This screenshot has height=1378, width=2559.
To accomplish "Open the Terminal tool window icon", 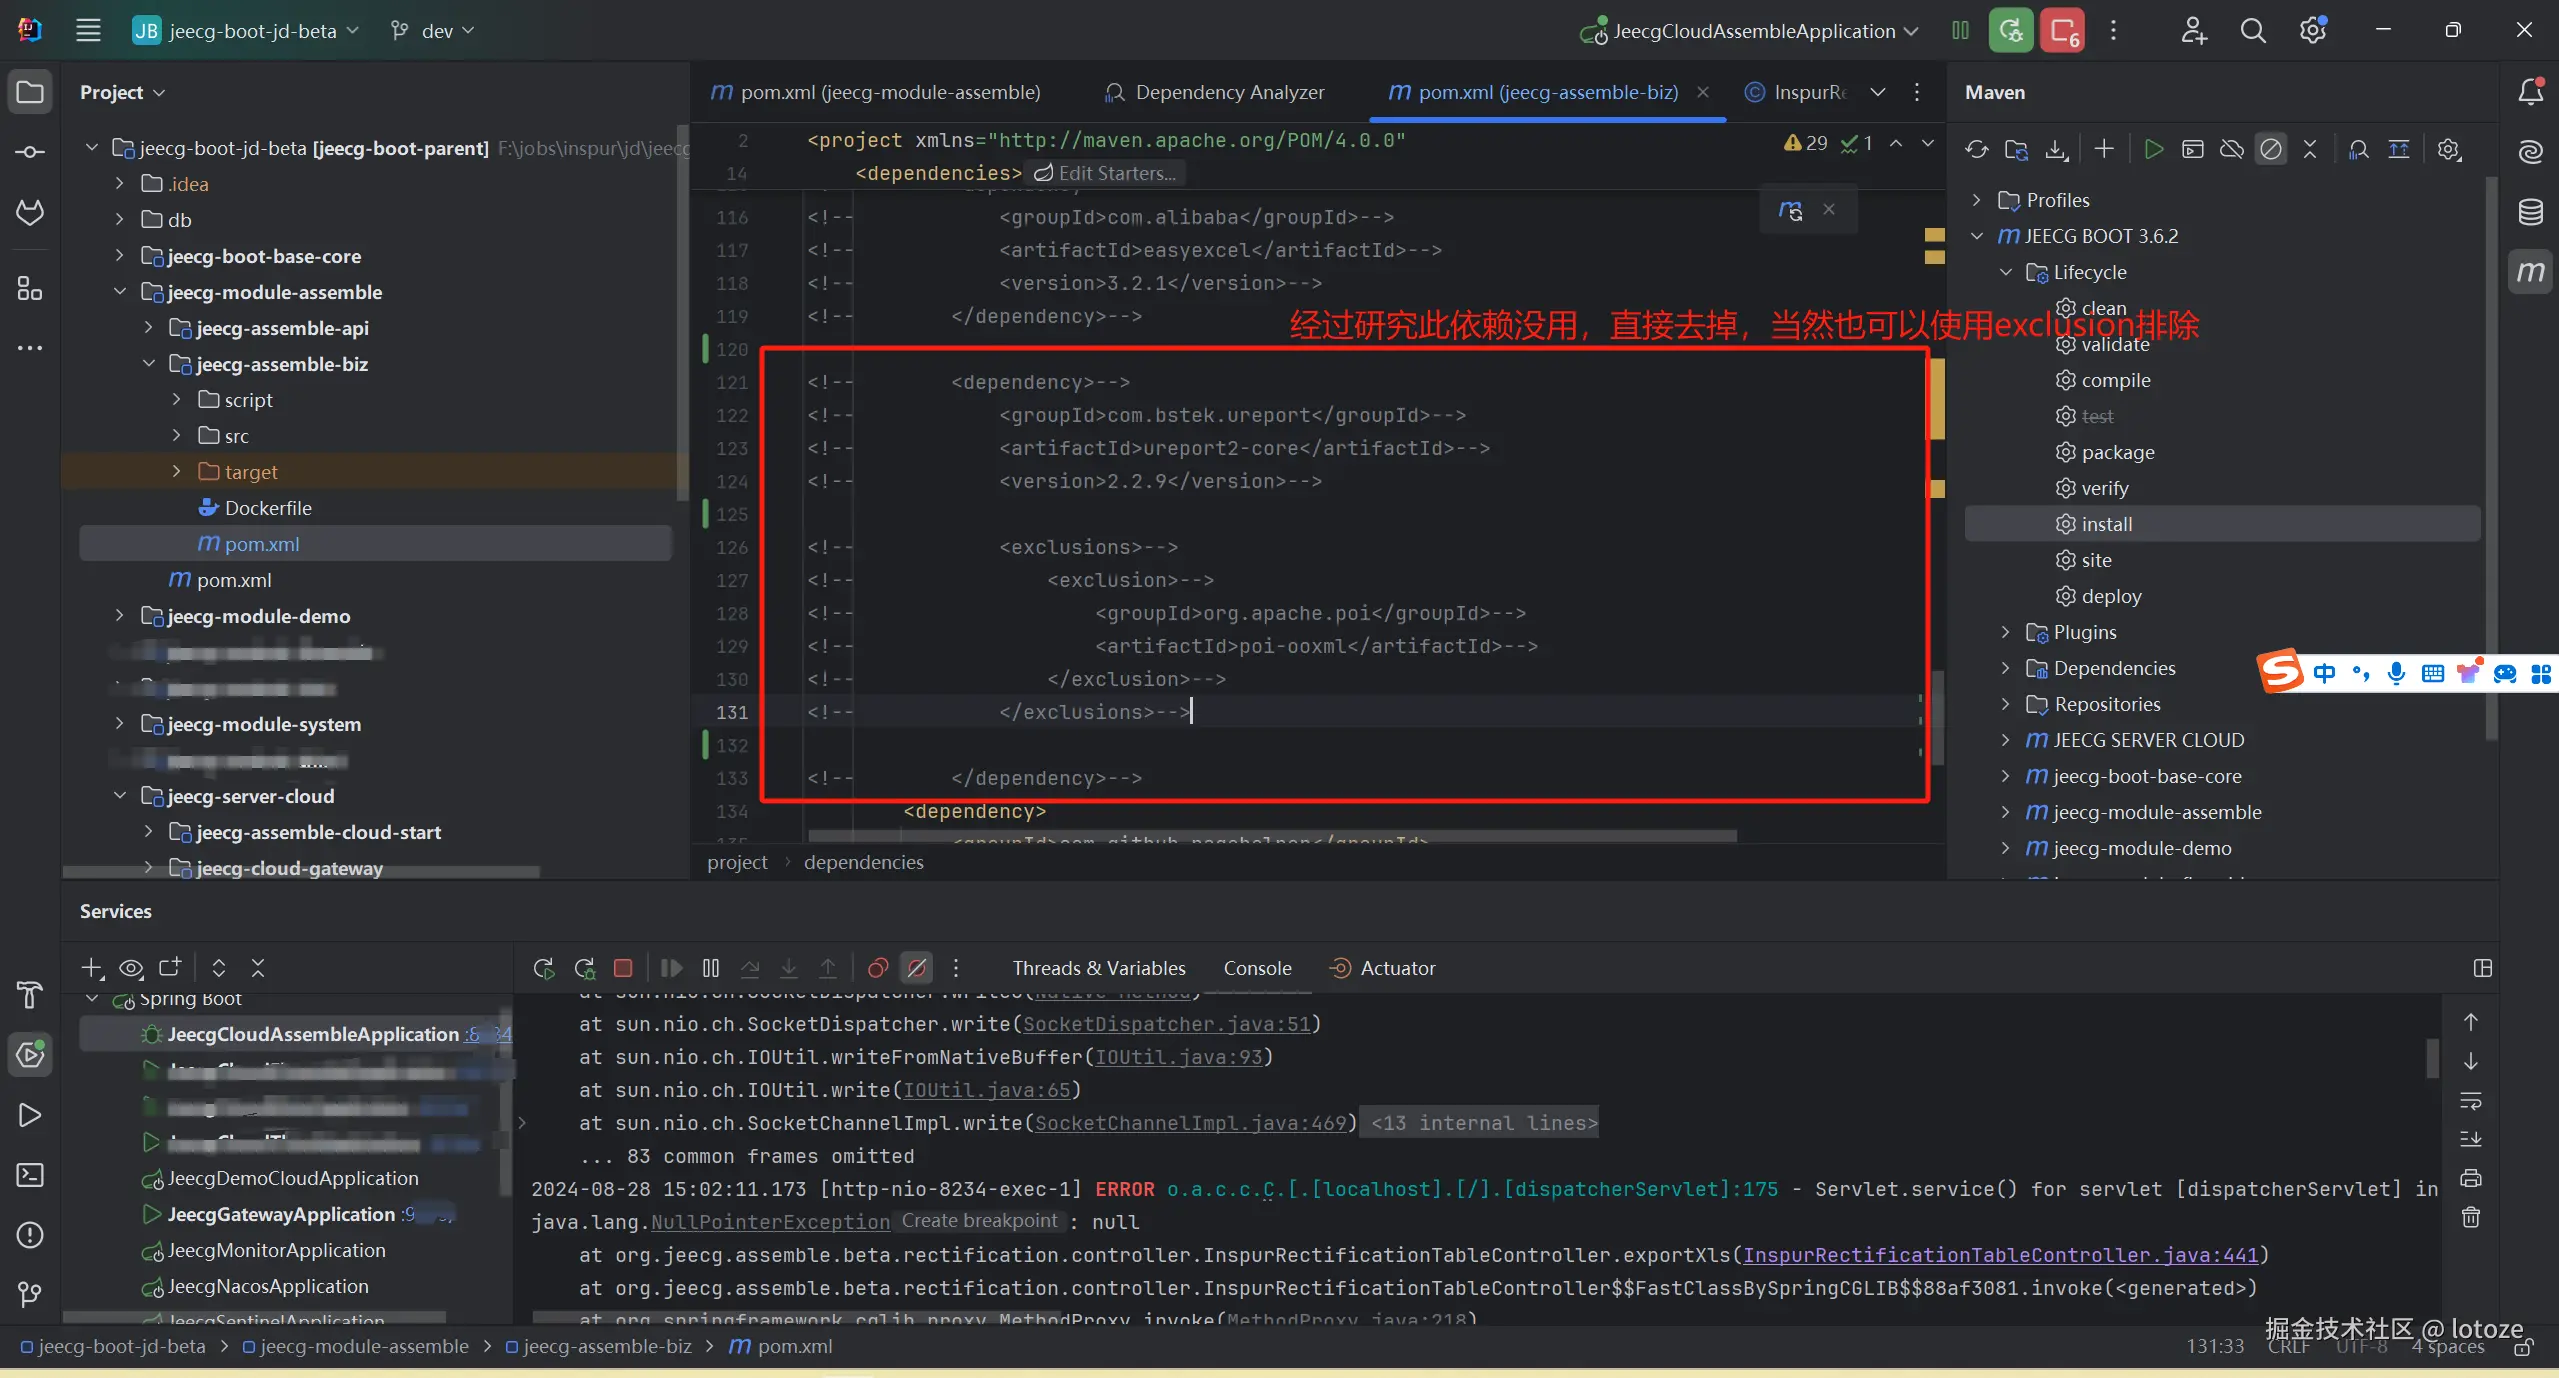I will [x=30, y=1175].
